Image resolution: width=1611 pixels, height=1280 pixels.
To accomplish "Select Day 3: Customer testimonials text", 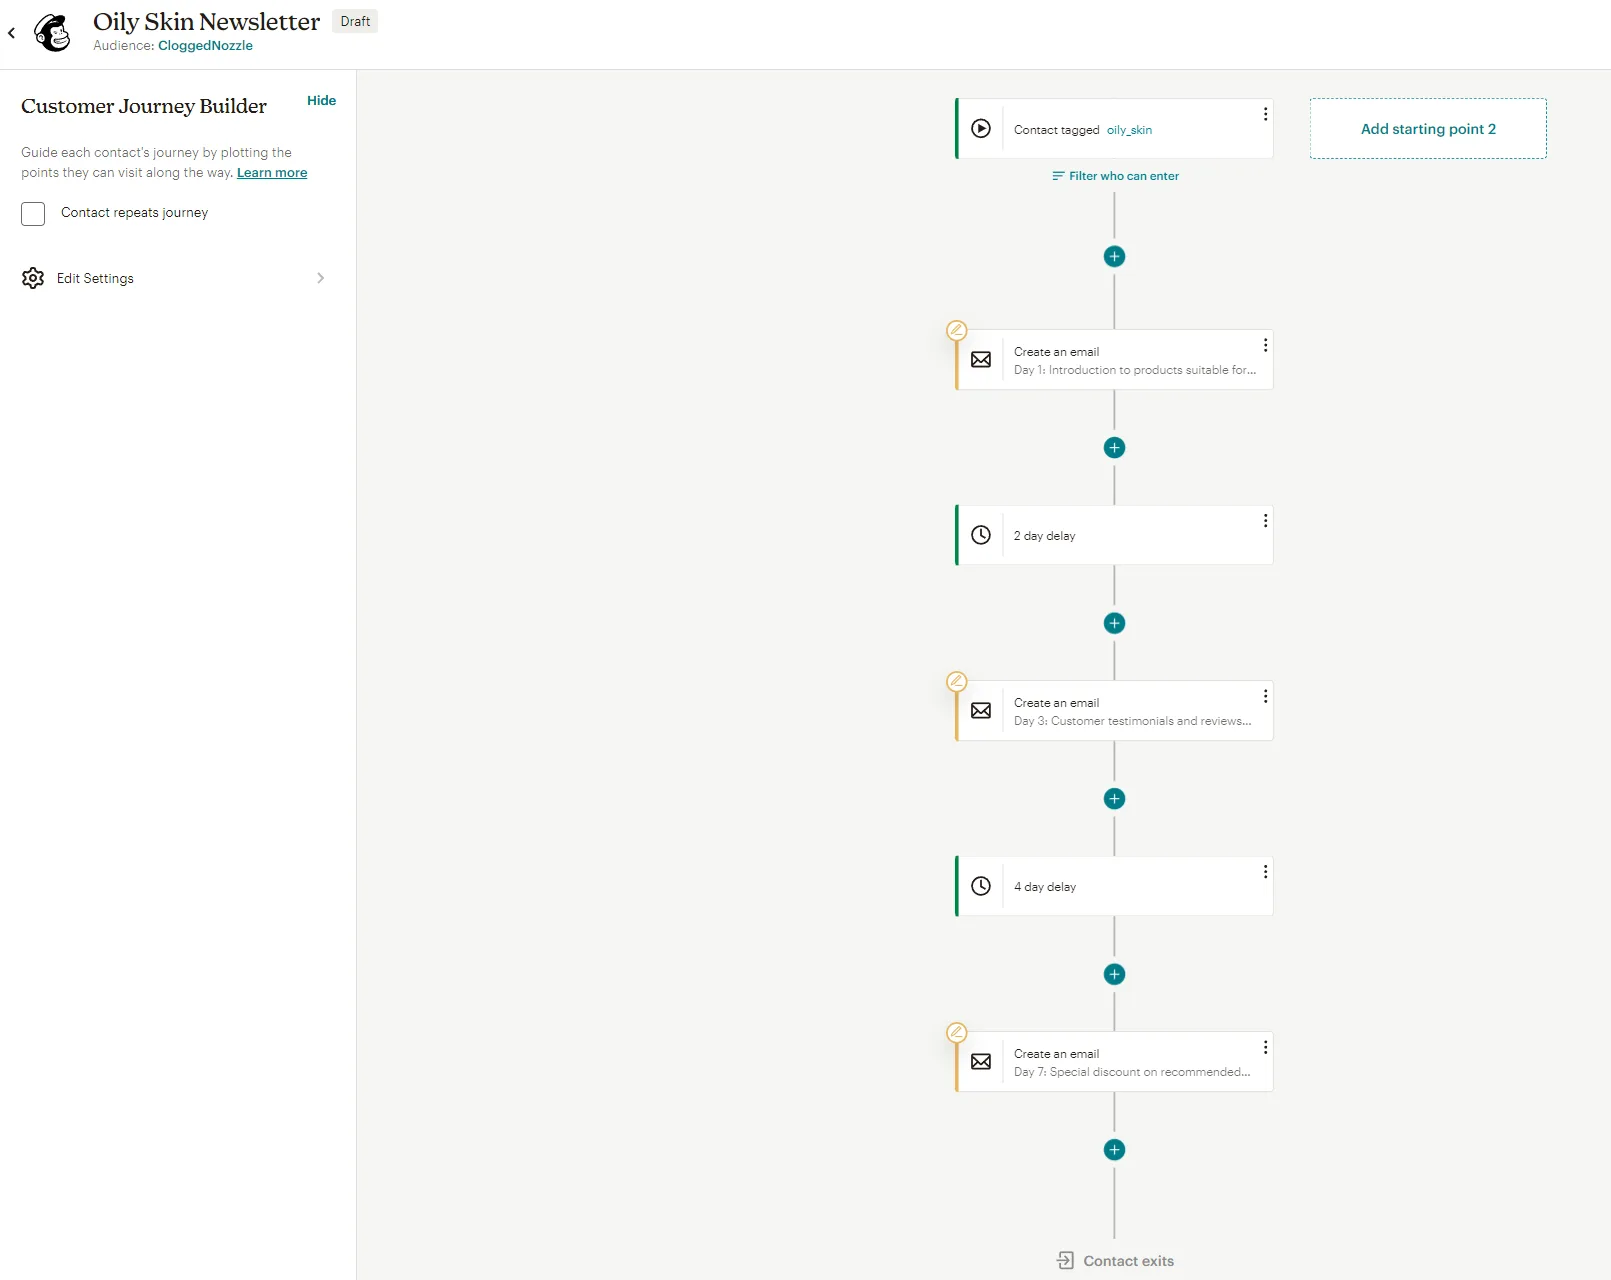I will [1132, 721].
